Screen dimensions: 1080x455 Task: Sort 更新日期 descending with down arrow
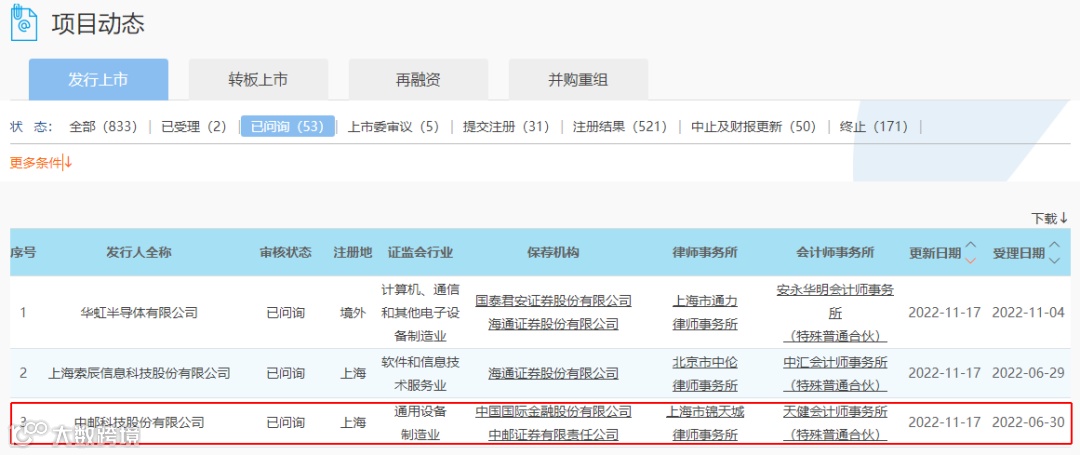pos(970,260)
